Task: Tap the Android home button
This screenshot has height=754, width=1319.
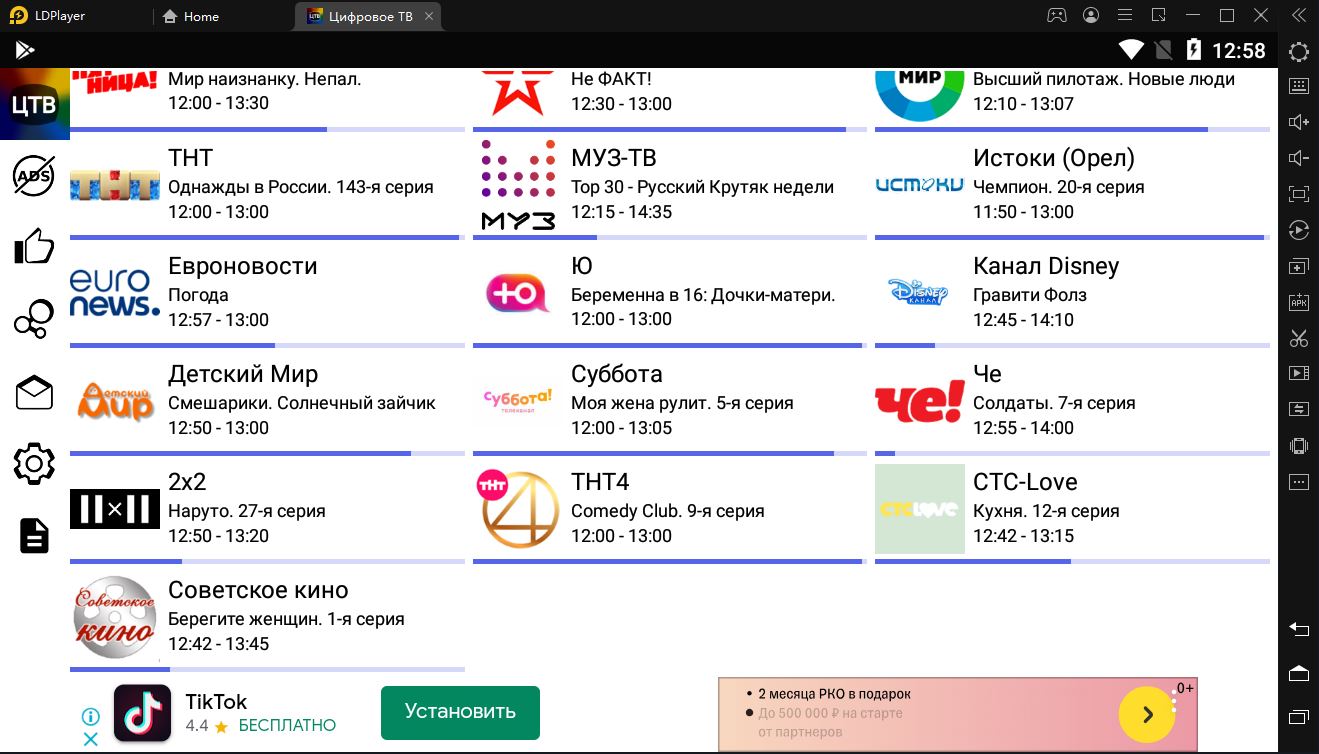Action: pyautogui.click(x=1299, y=672)
